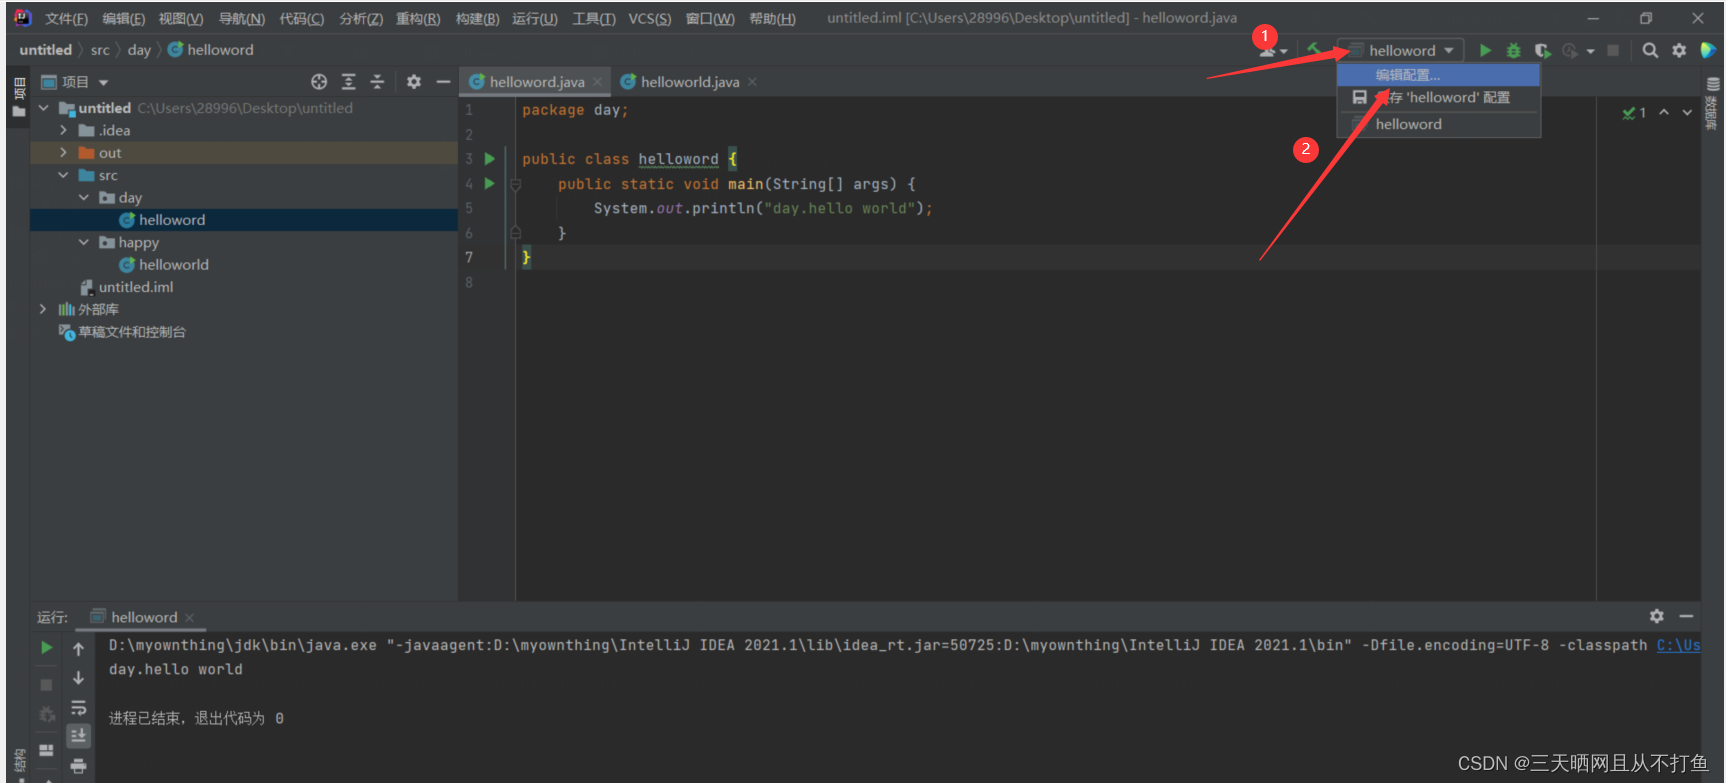Click the stop square in main toolbar

[1613, 50]
